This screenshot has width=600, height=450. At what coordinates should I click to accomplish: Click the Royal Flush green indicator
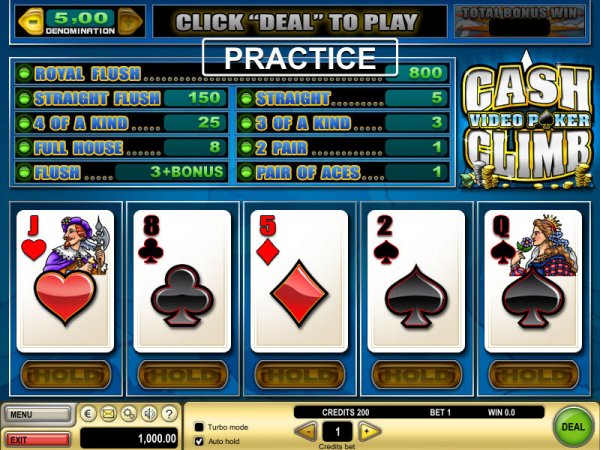coord(24,73)
